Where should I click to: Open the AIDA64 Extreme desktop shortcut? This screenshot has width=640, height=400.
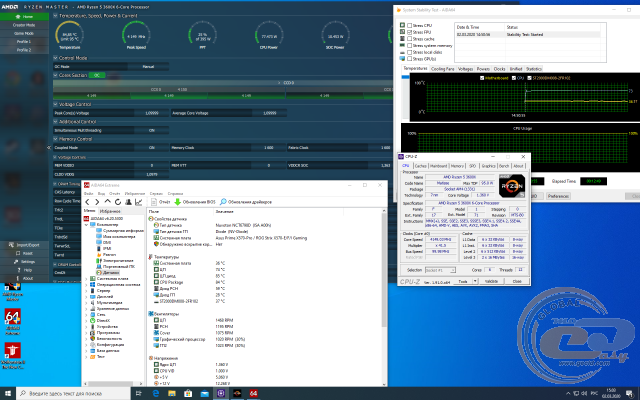[x=13, y=322]
